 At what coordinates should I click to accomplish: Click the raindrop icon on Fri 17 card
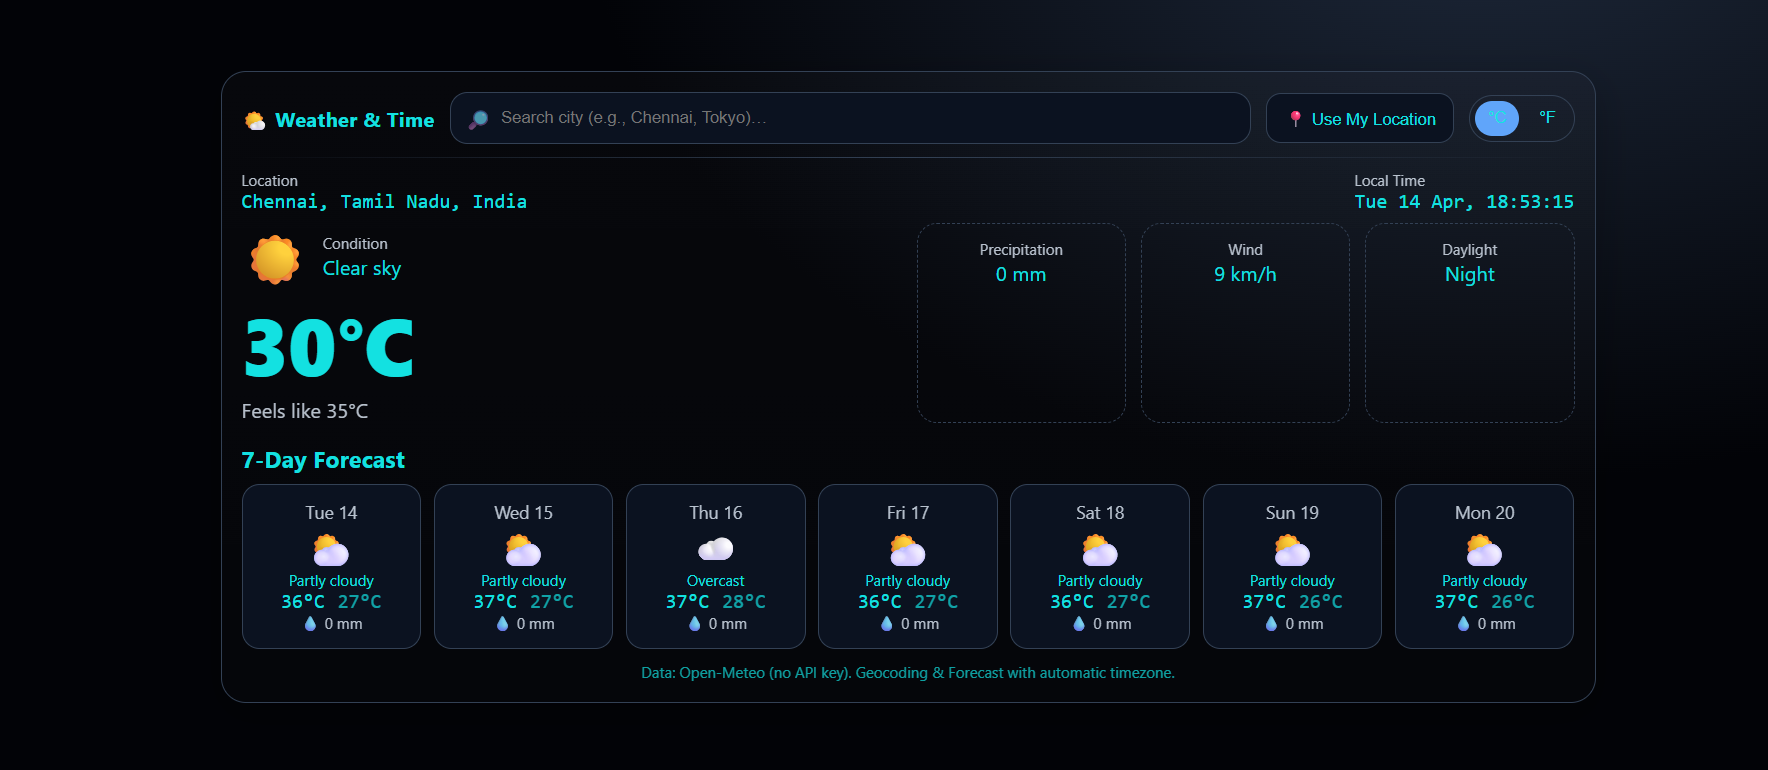click(887, 624)
